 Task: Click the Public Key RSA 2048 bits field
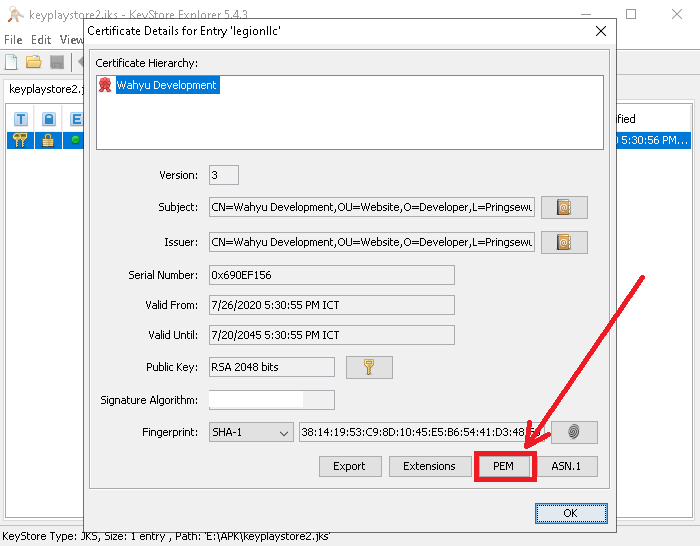point(272,367)
